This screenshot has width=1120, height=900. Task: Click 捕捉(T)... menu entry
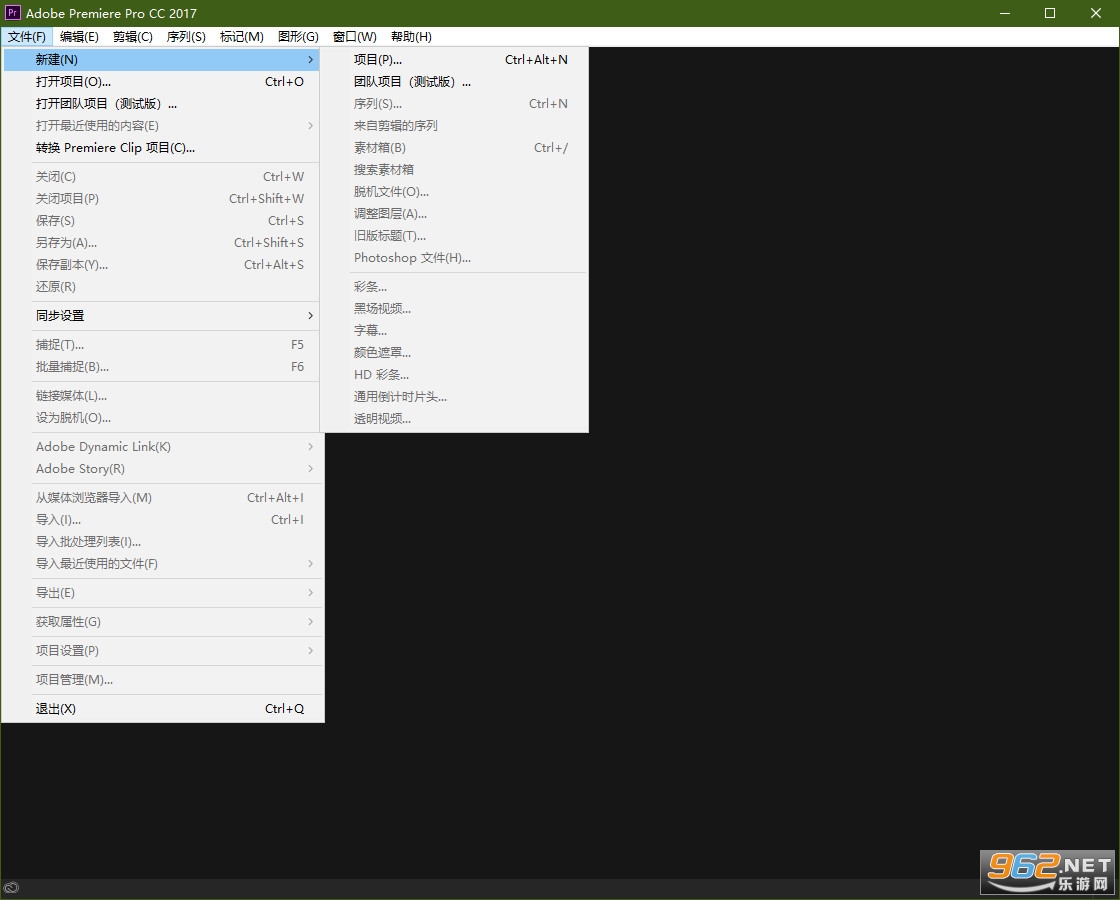click(161, 345)
